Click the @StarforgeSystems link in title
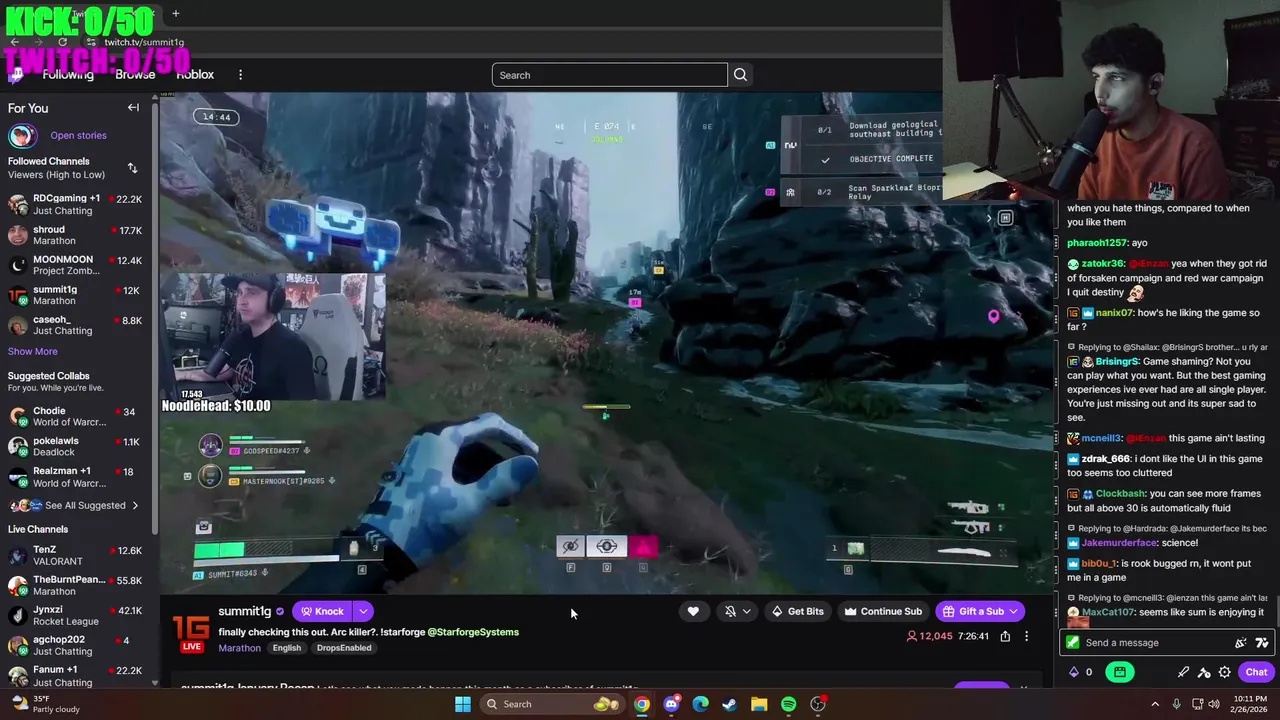 click(x=475, y=632)
